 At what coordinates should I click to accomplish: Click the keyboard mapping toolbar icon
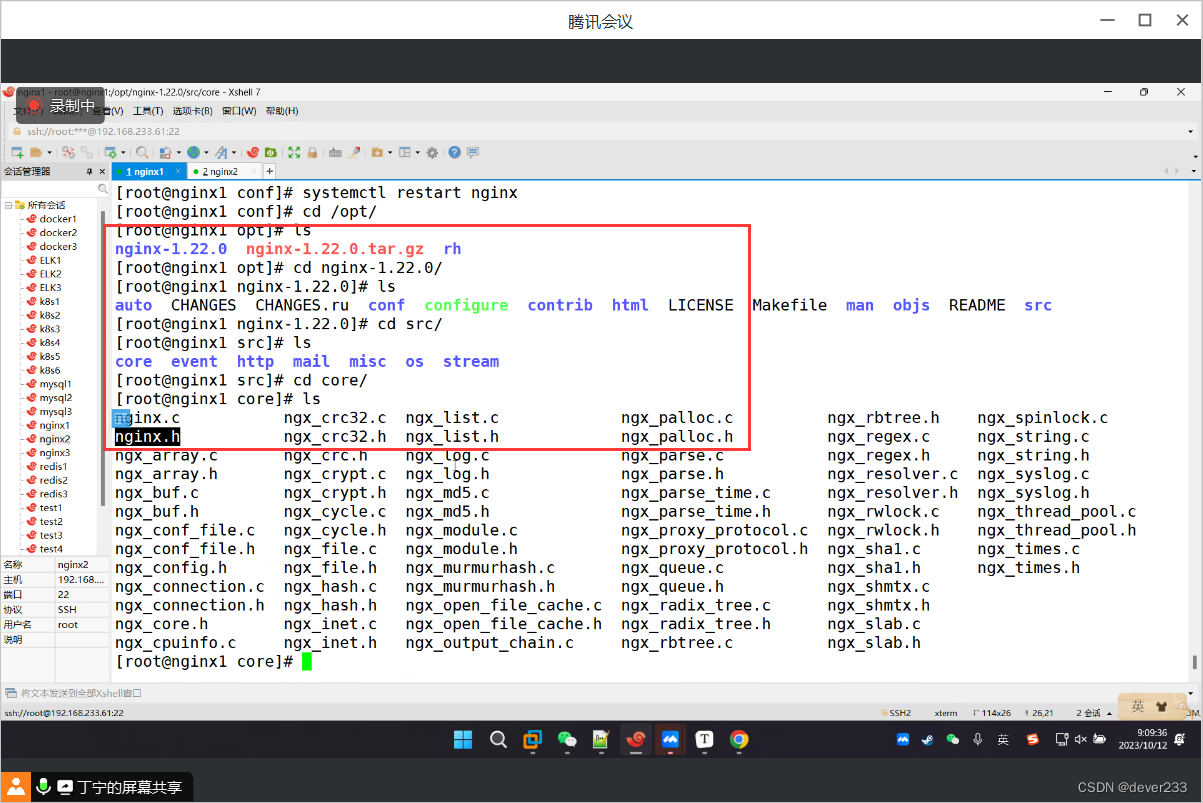[335, 153]
